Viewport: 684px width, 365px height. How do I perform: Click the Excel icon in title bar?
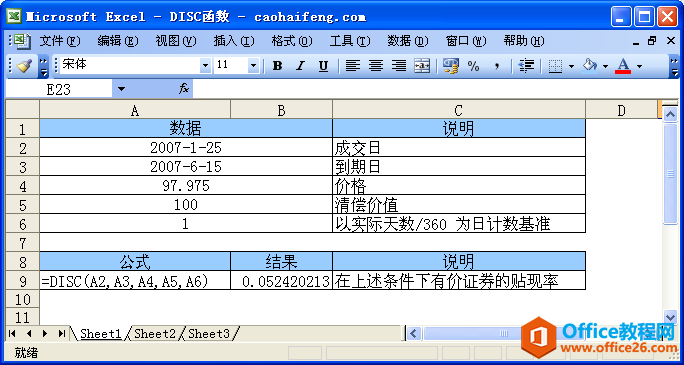15,17
